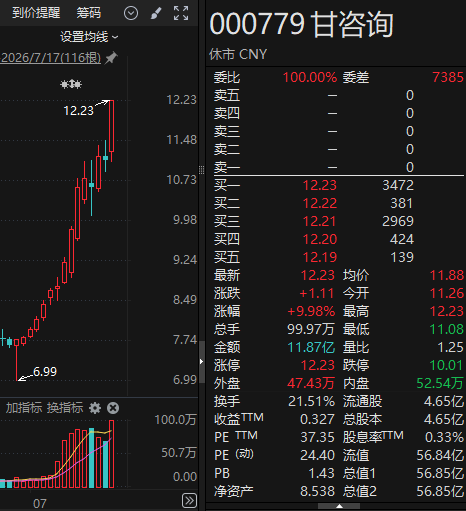
Task: Click the tallest red volume bar
Action: point(112,454)
